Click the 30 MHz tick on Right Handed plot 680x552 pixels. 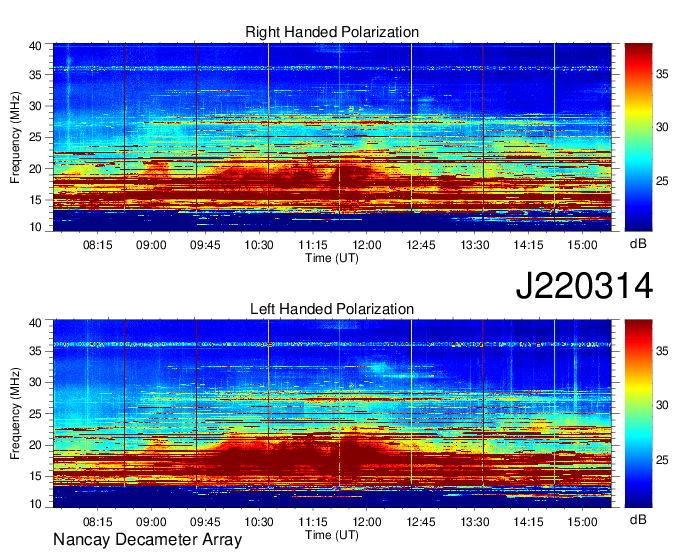[x=35, y=106]
